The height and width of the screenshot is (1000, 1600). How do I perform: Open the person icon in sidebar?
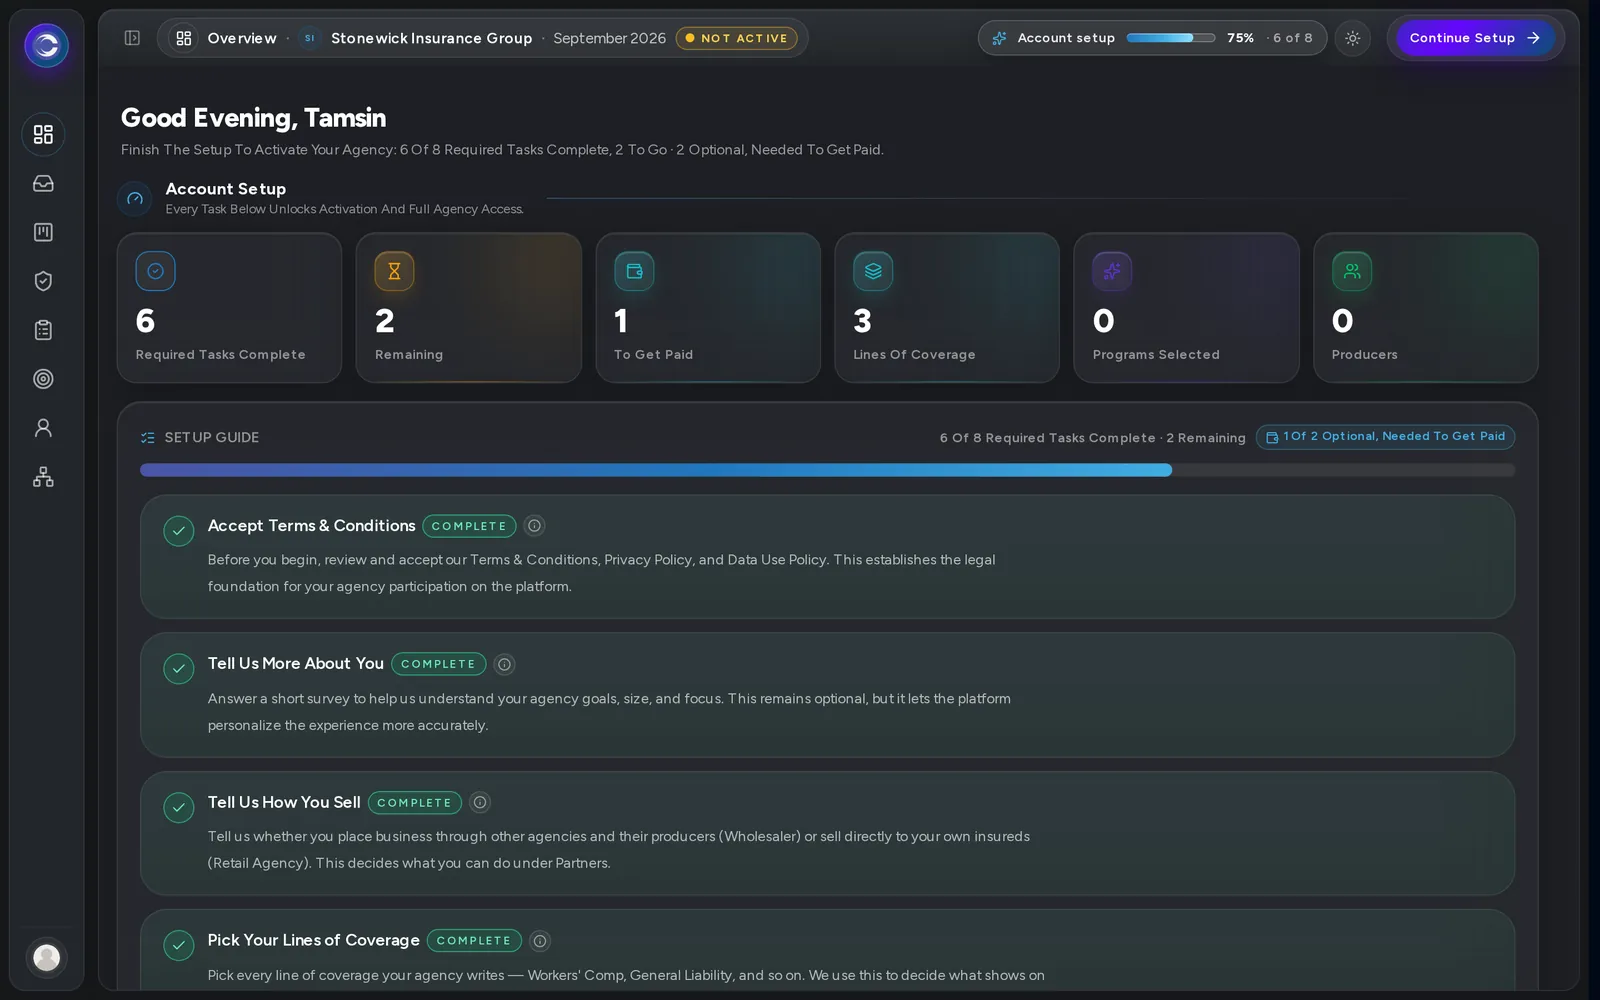point(43,428)
